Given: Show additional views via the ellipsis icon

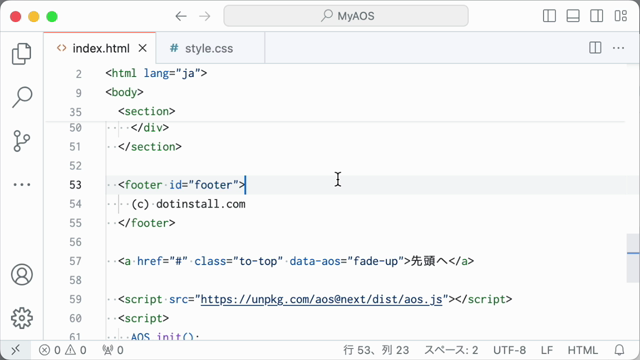Looking at the screenshot, I should coord(22,184).
